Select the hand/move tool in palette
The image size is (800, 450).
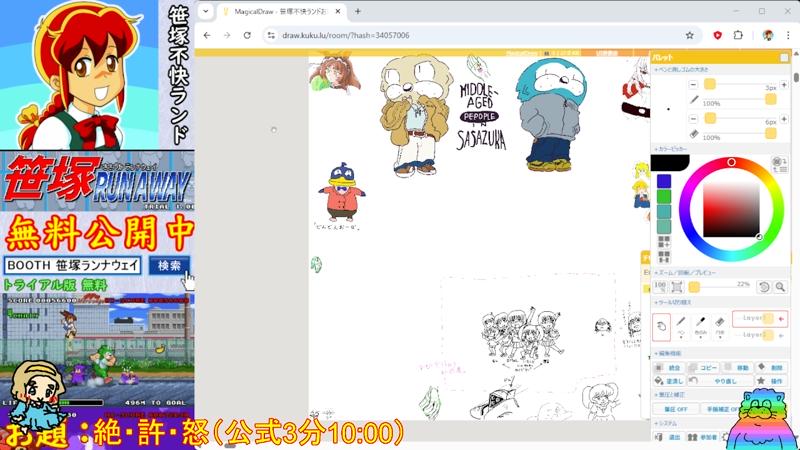point(661,327)
